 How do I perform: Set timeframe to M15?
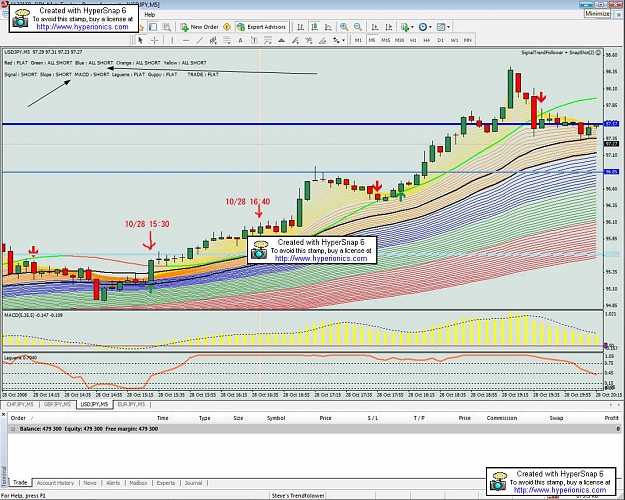pyautogui.click(x=385, y=40)
